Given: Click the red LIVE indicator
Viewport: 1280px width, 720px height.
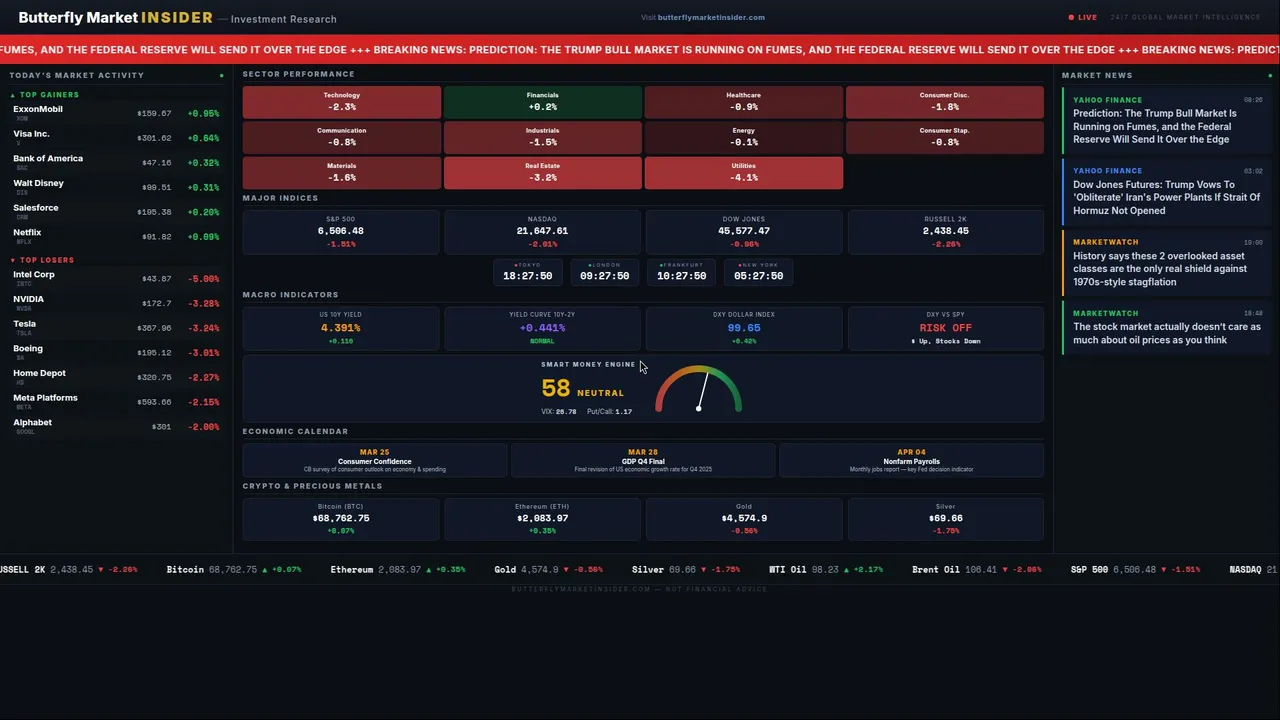Looking at the screenshot, I should coord(1083,17).
